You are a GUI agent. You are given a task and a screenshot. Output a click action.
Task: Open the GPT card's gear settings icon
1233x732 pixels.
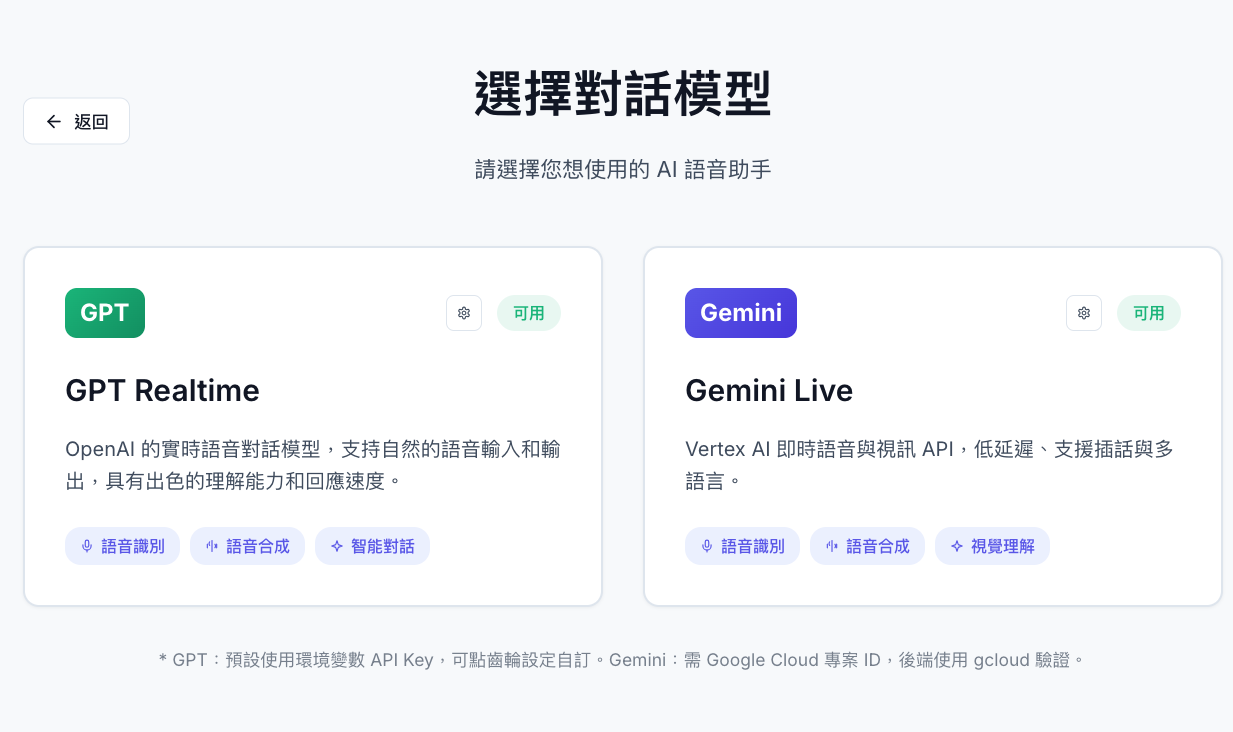tap(464, 313)
